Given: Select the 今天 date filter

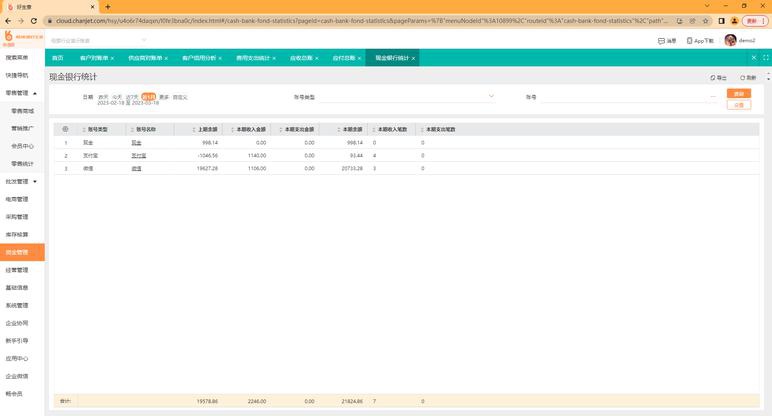Looking at the screenshot, I should (x=117, y=97).
